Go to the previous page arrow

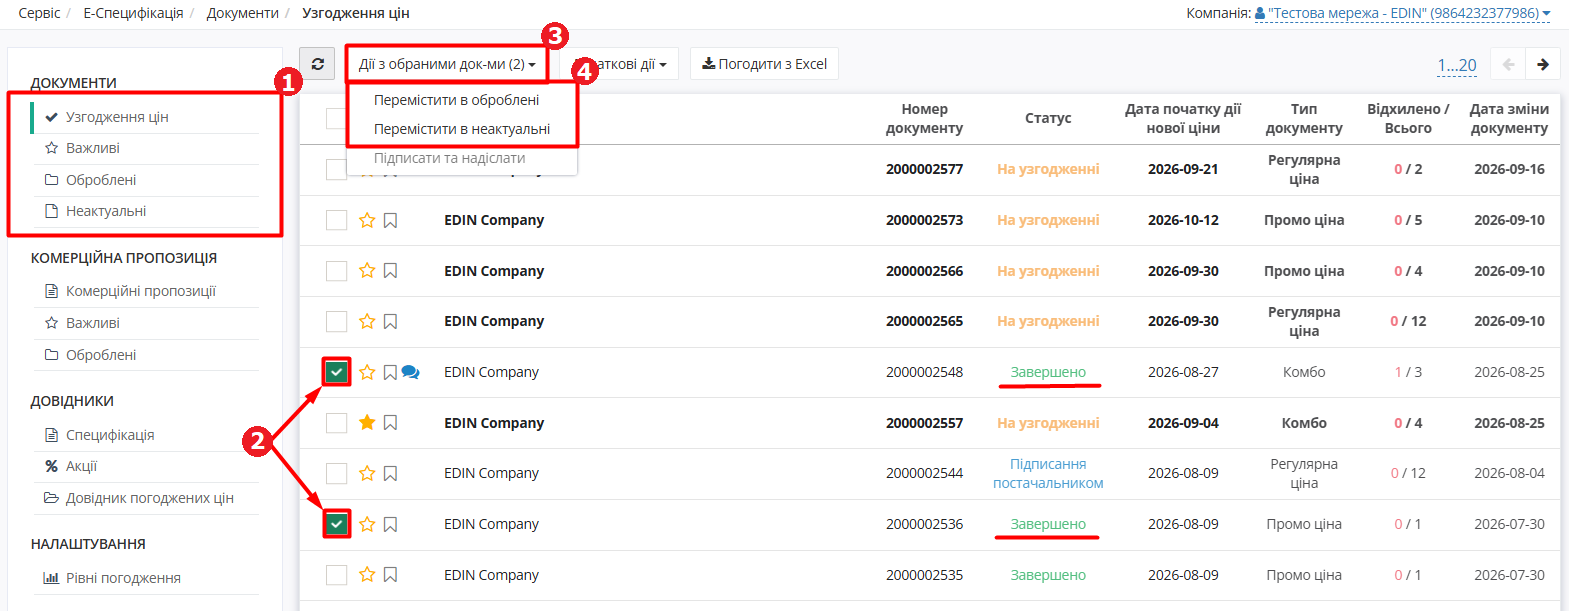[x=1508, y=64]
